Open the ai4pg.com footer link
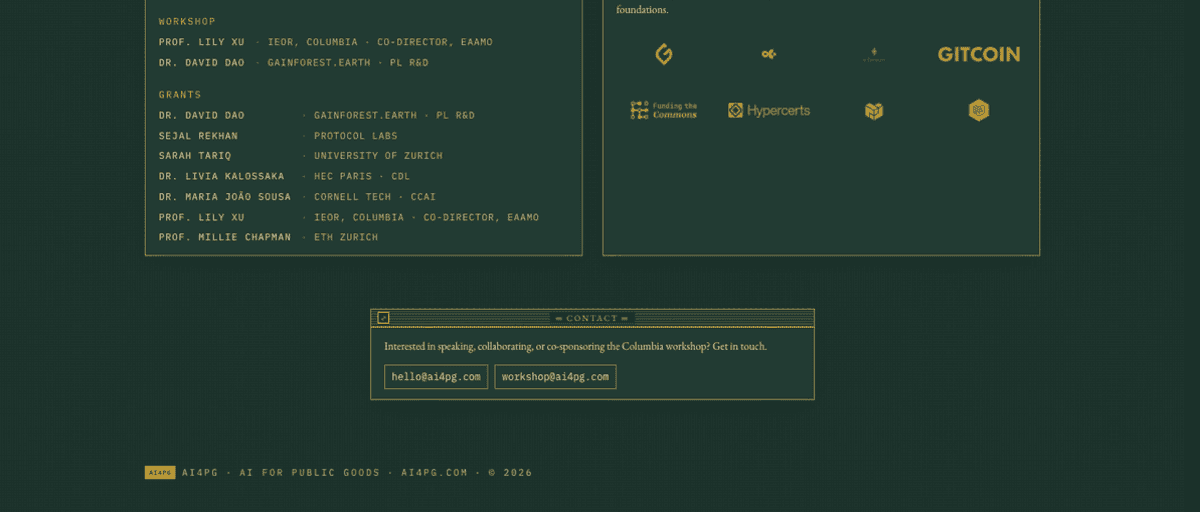 click(x=434, y=473)
